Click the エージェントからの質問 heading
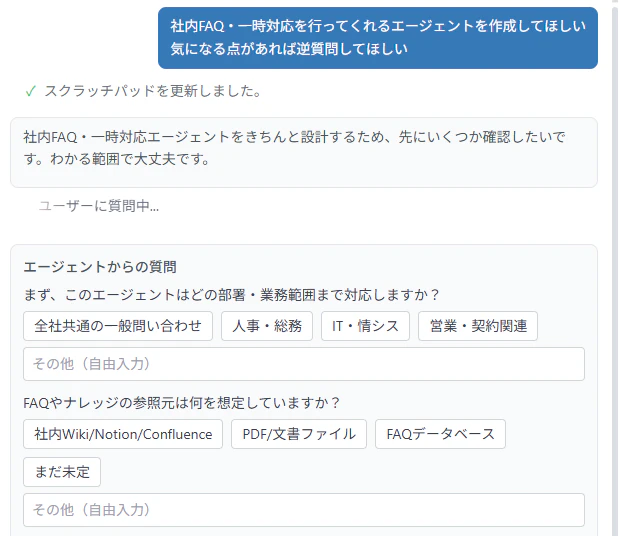Screen dimensions: 619x536 100,267
